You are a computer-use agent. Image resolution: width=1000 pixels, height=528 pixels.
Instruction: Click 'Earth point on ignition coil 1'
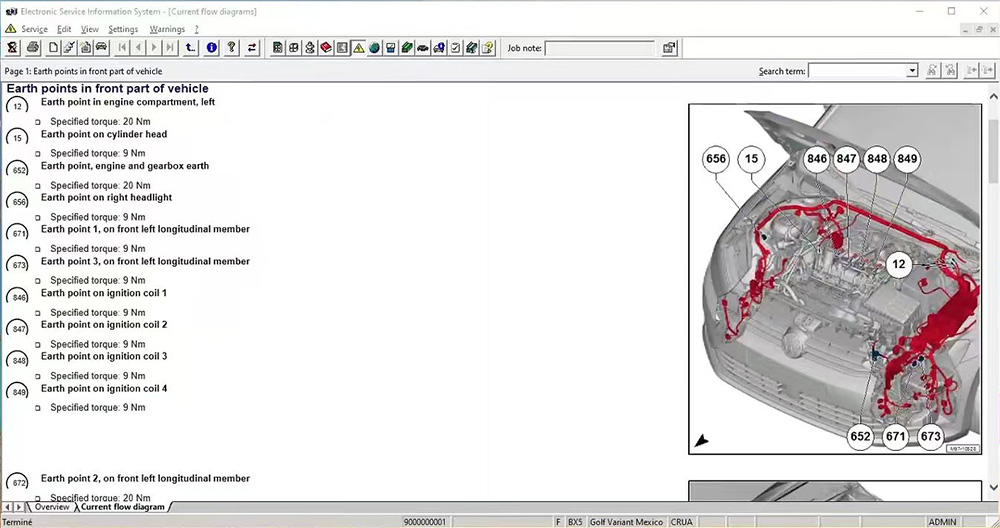click(104, 293)
